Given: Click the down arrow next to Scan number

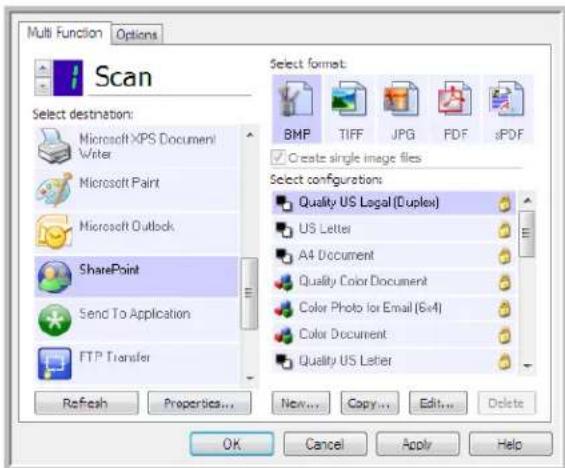Looking at the screenshot, I should tap(43, 86).
